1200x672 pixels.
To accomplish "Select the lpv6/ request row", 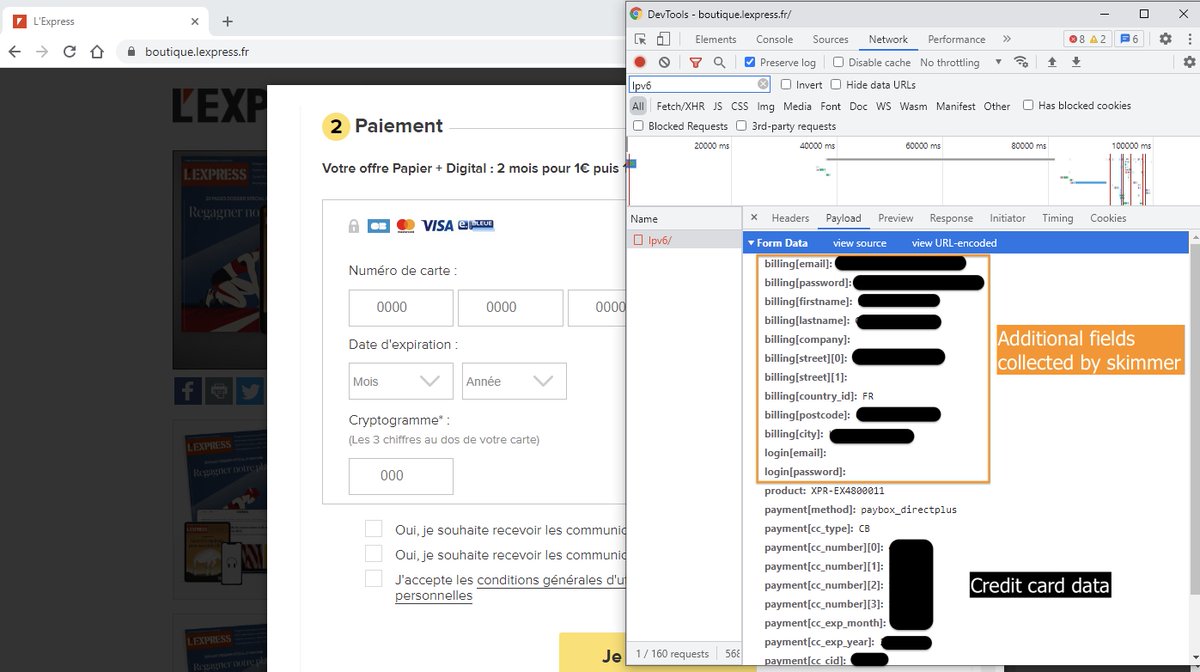I will [x=684, y=240].
